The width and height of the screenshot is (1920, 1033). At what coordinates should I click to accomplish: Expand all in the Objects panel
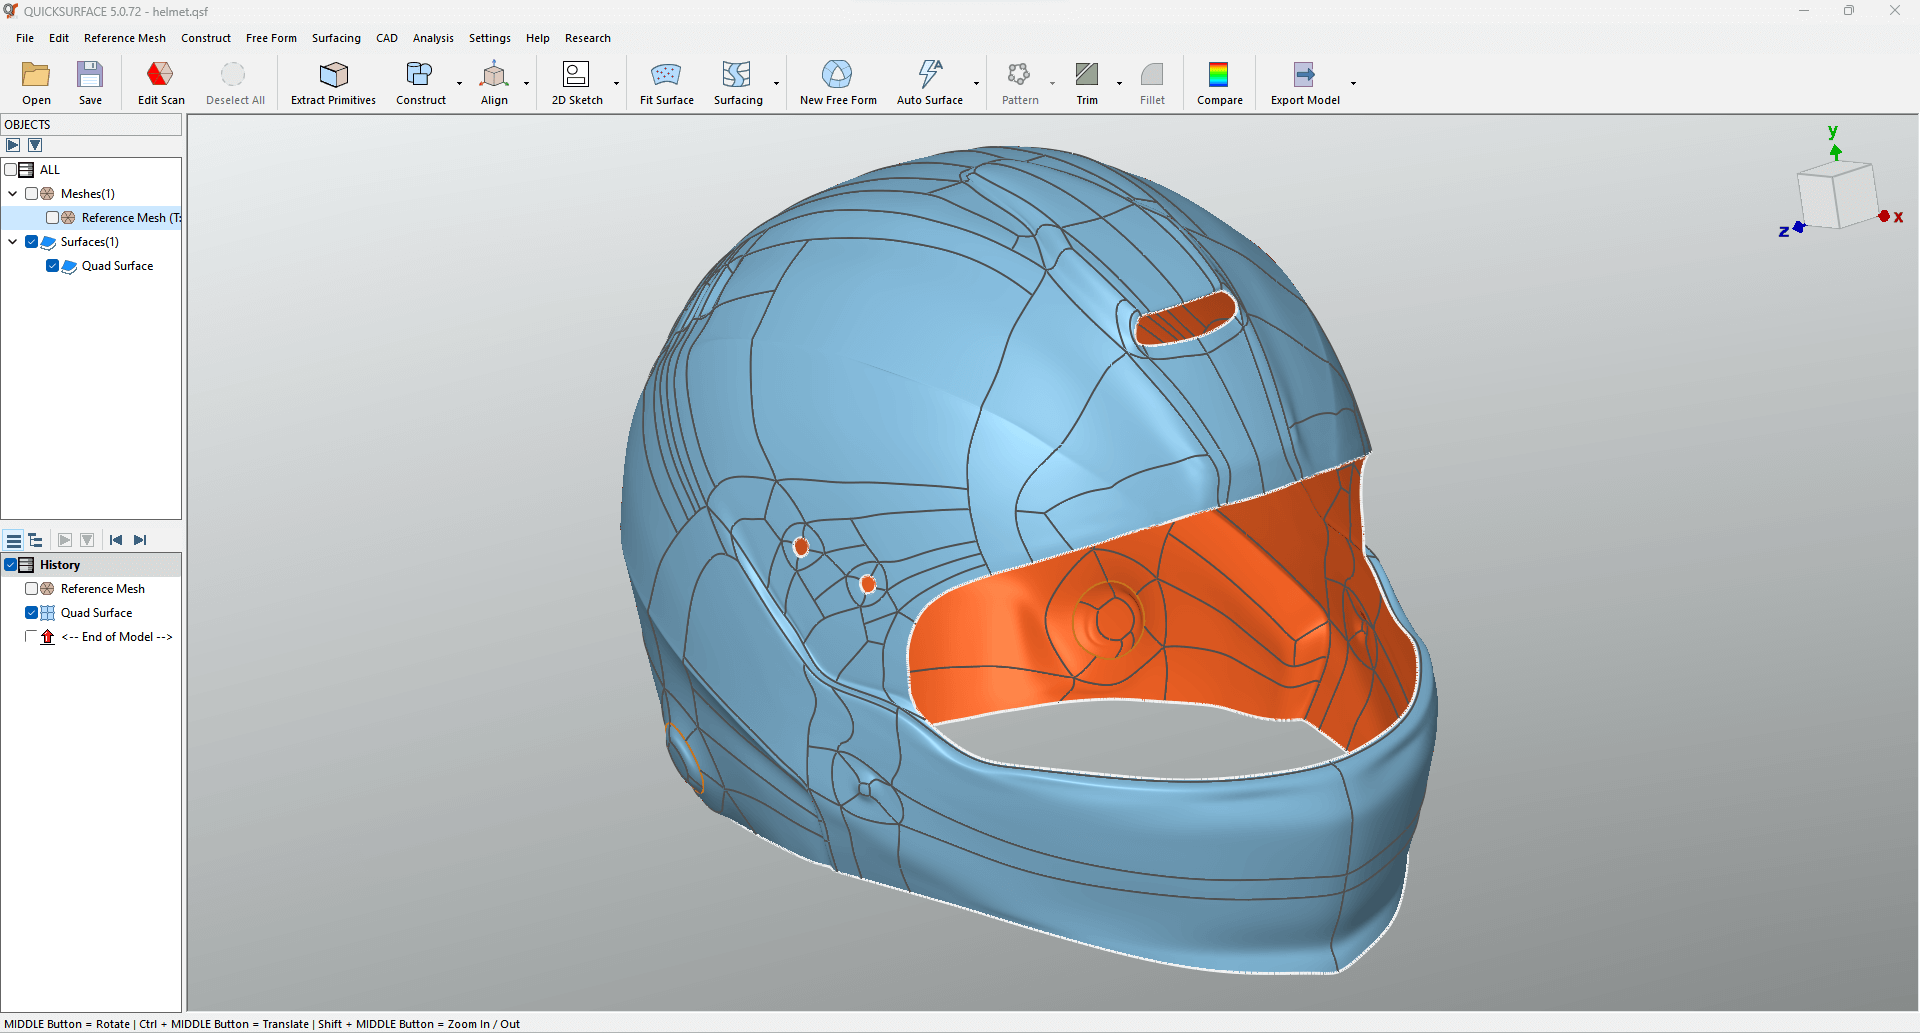(13, 145)
